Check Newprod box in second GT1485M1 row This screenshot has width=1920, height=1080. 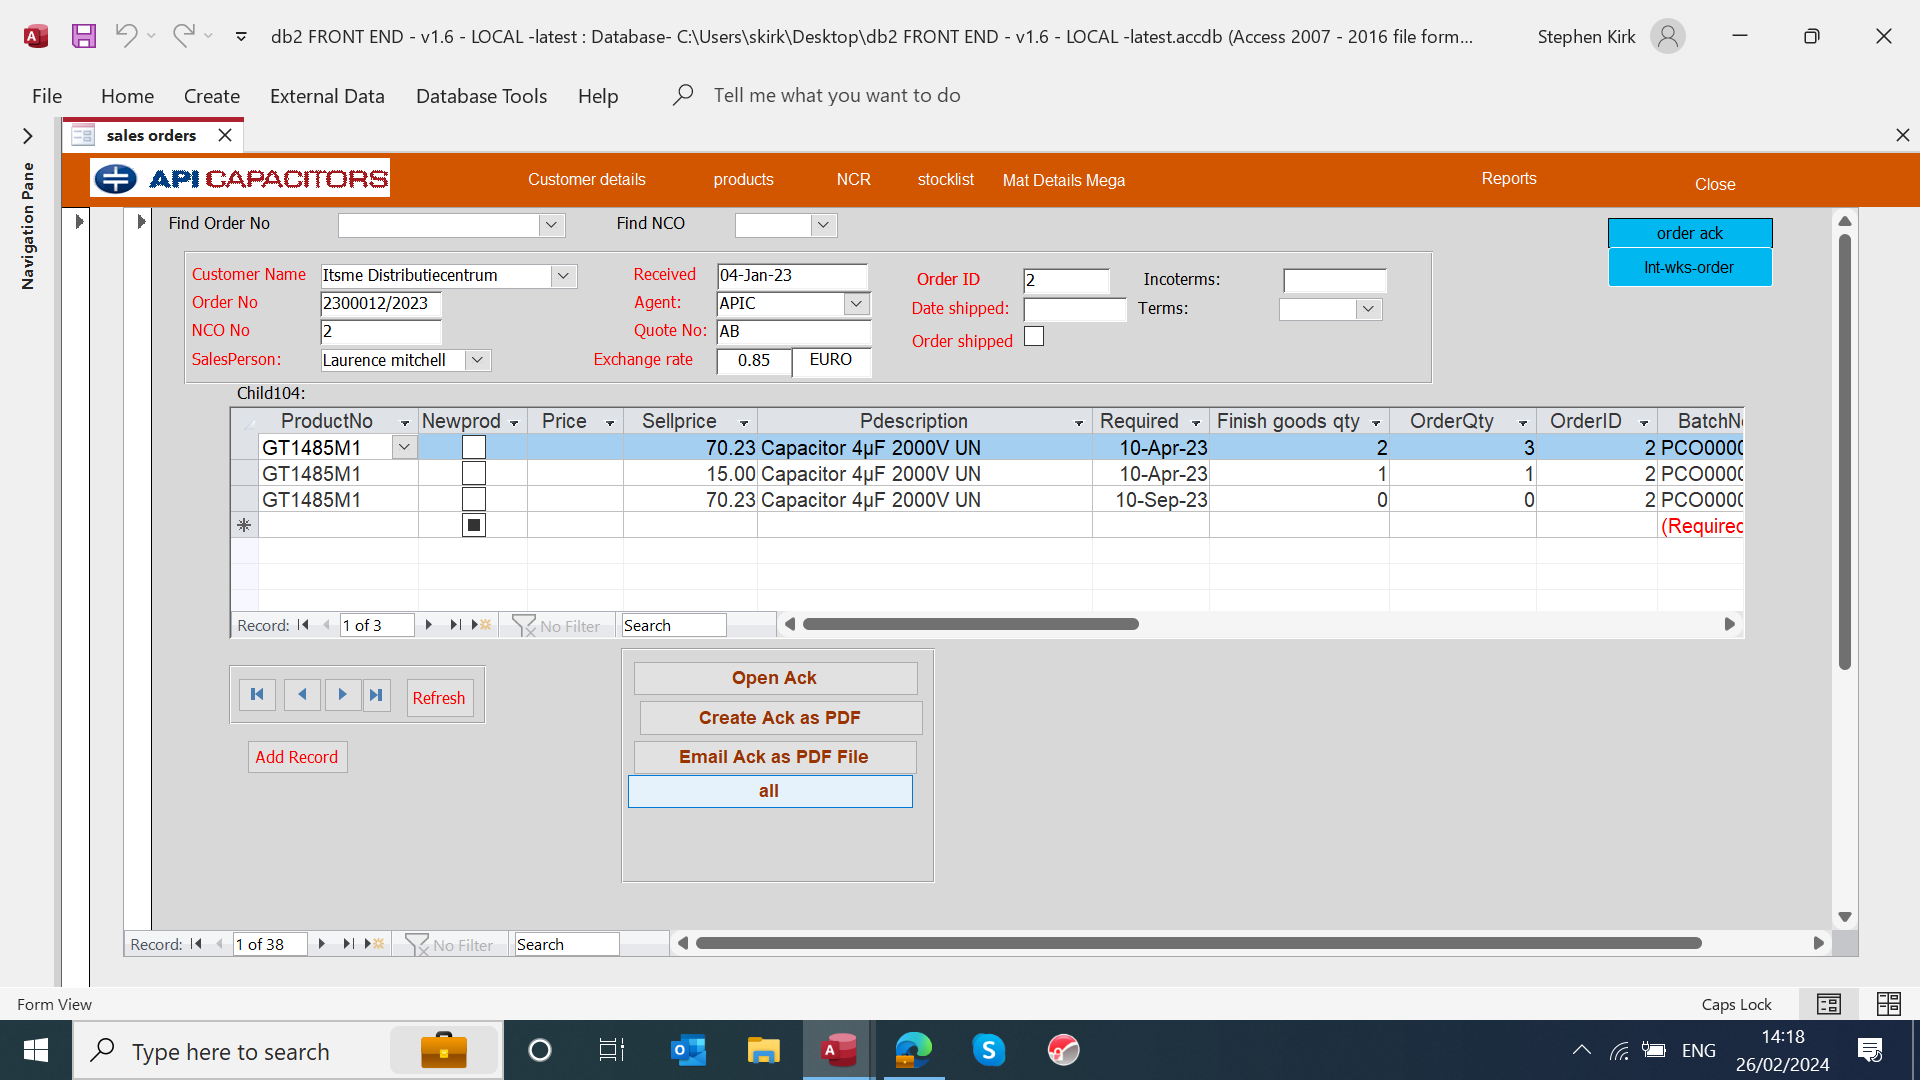point(474,474)
